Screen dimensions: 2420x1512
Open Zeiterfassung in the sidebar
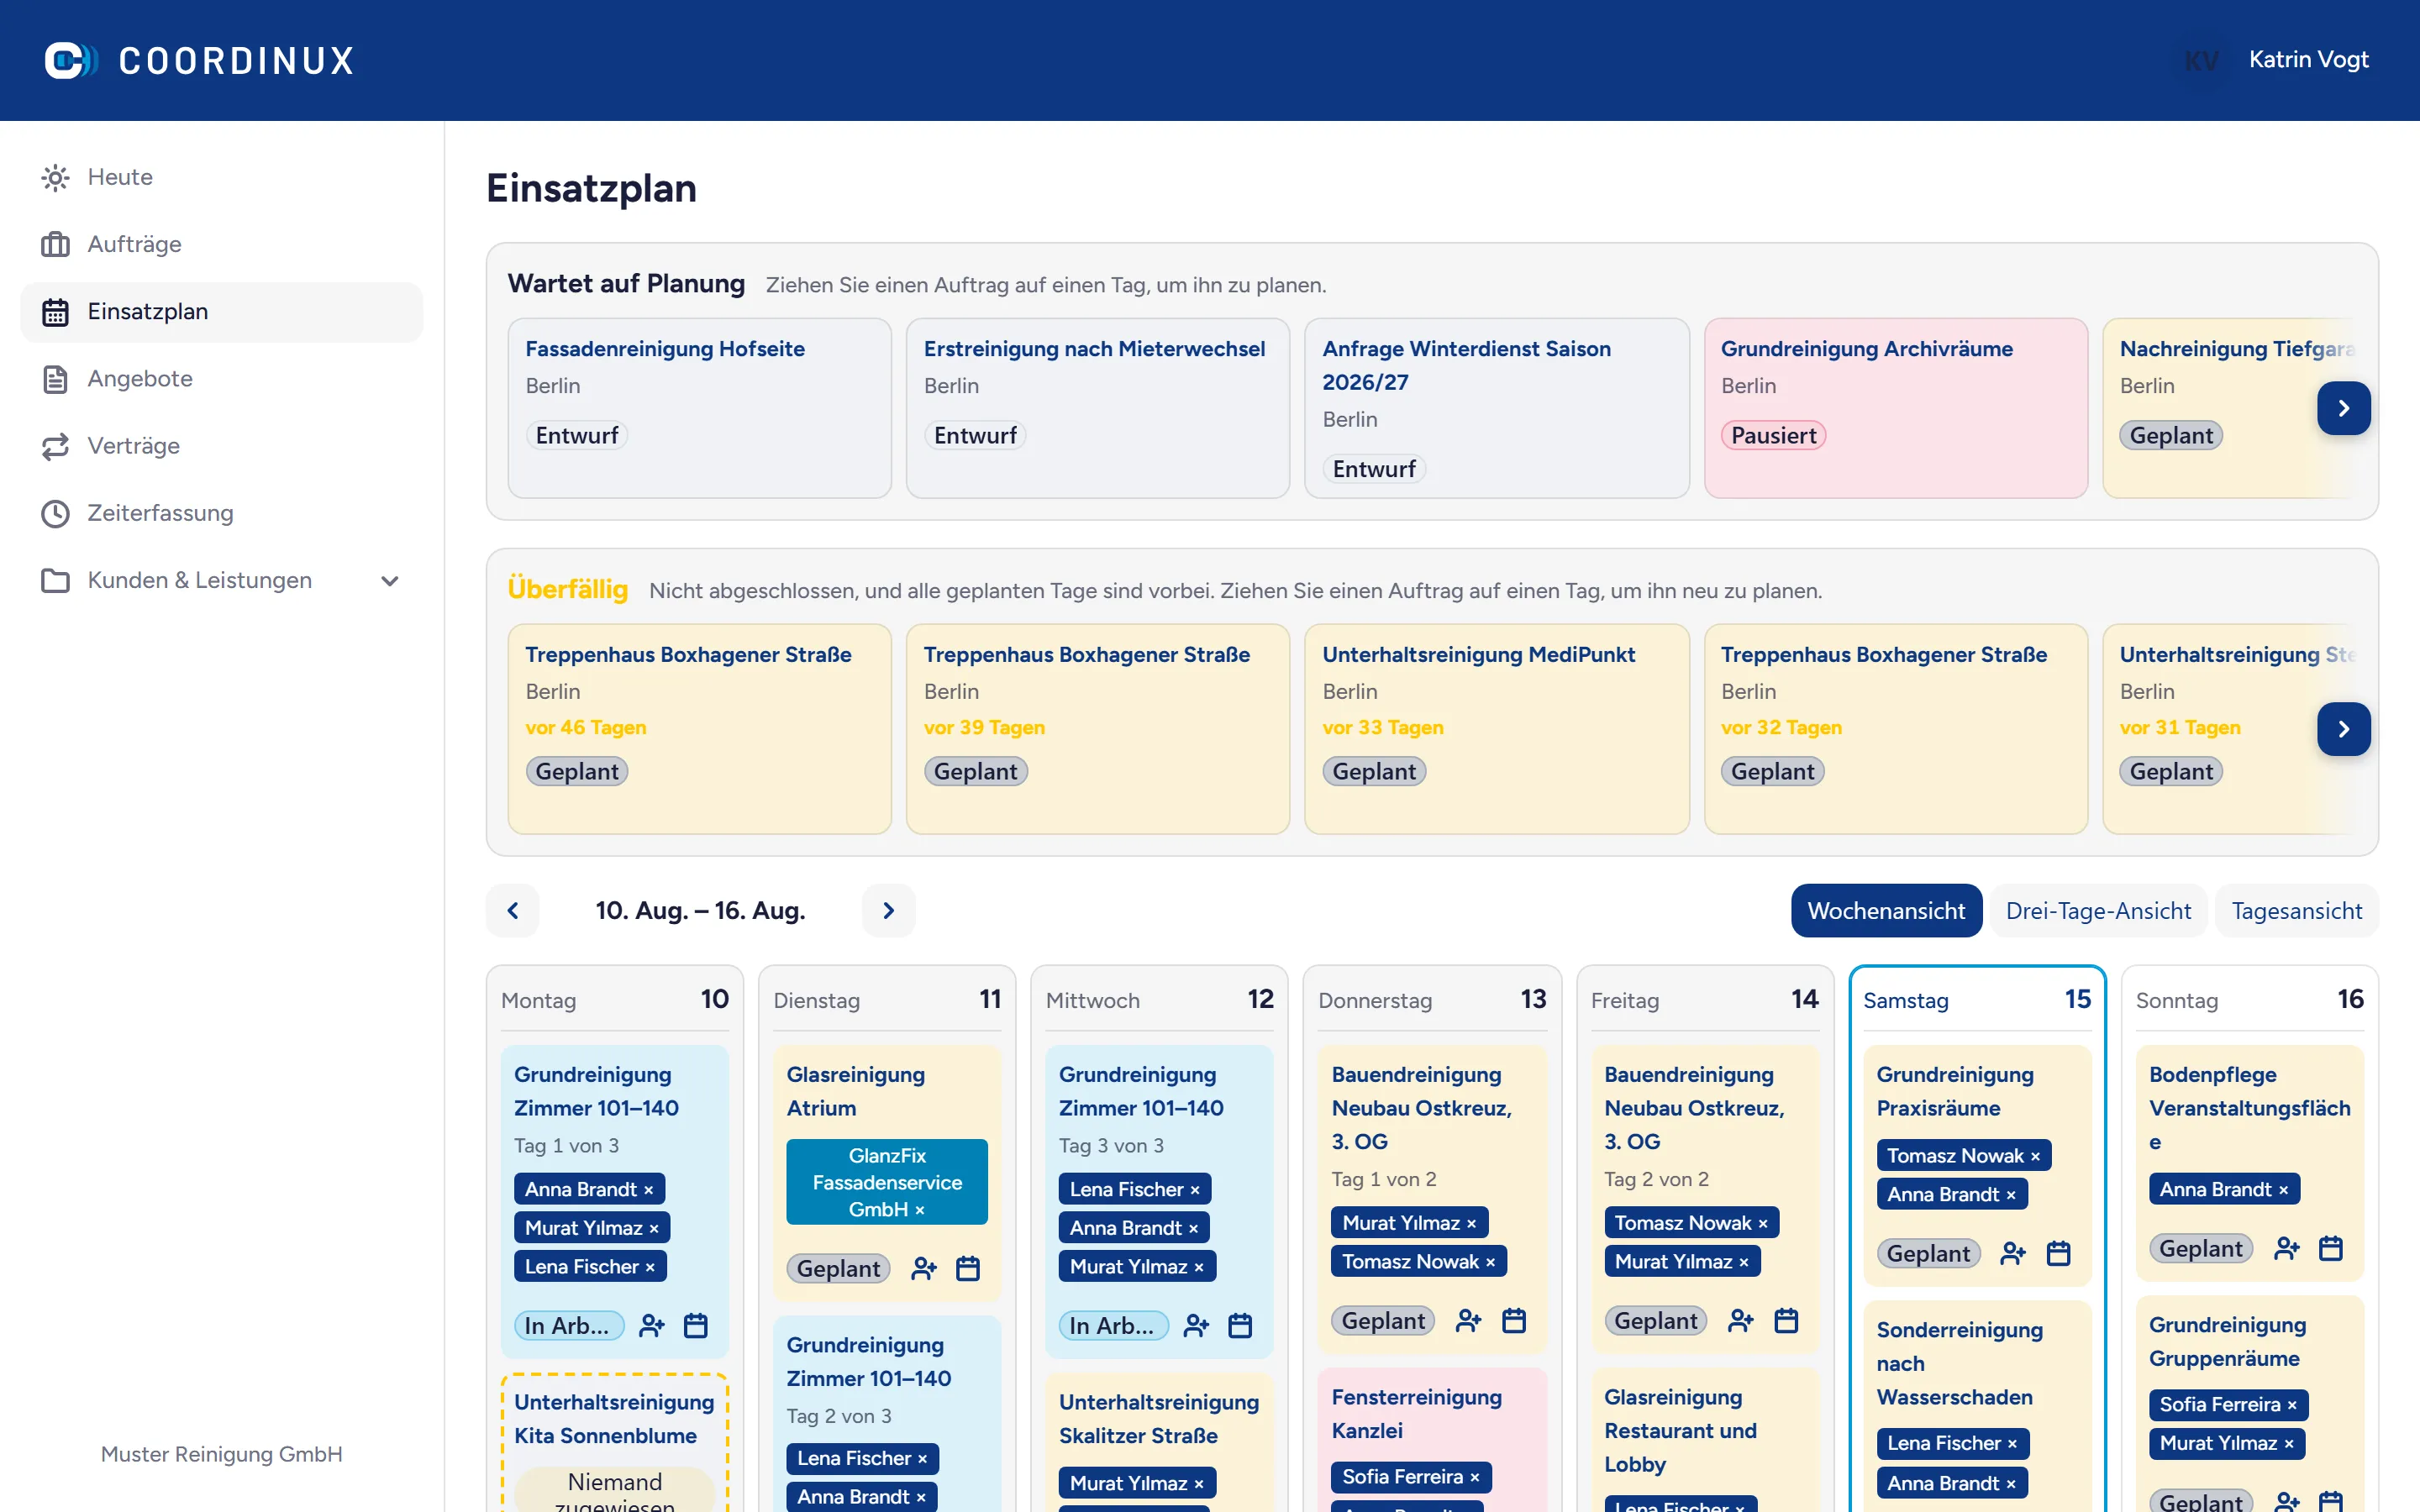[222, 513]
